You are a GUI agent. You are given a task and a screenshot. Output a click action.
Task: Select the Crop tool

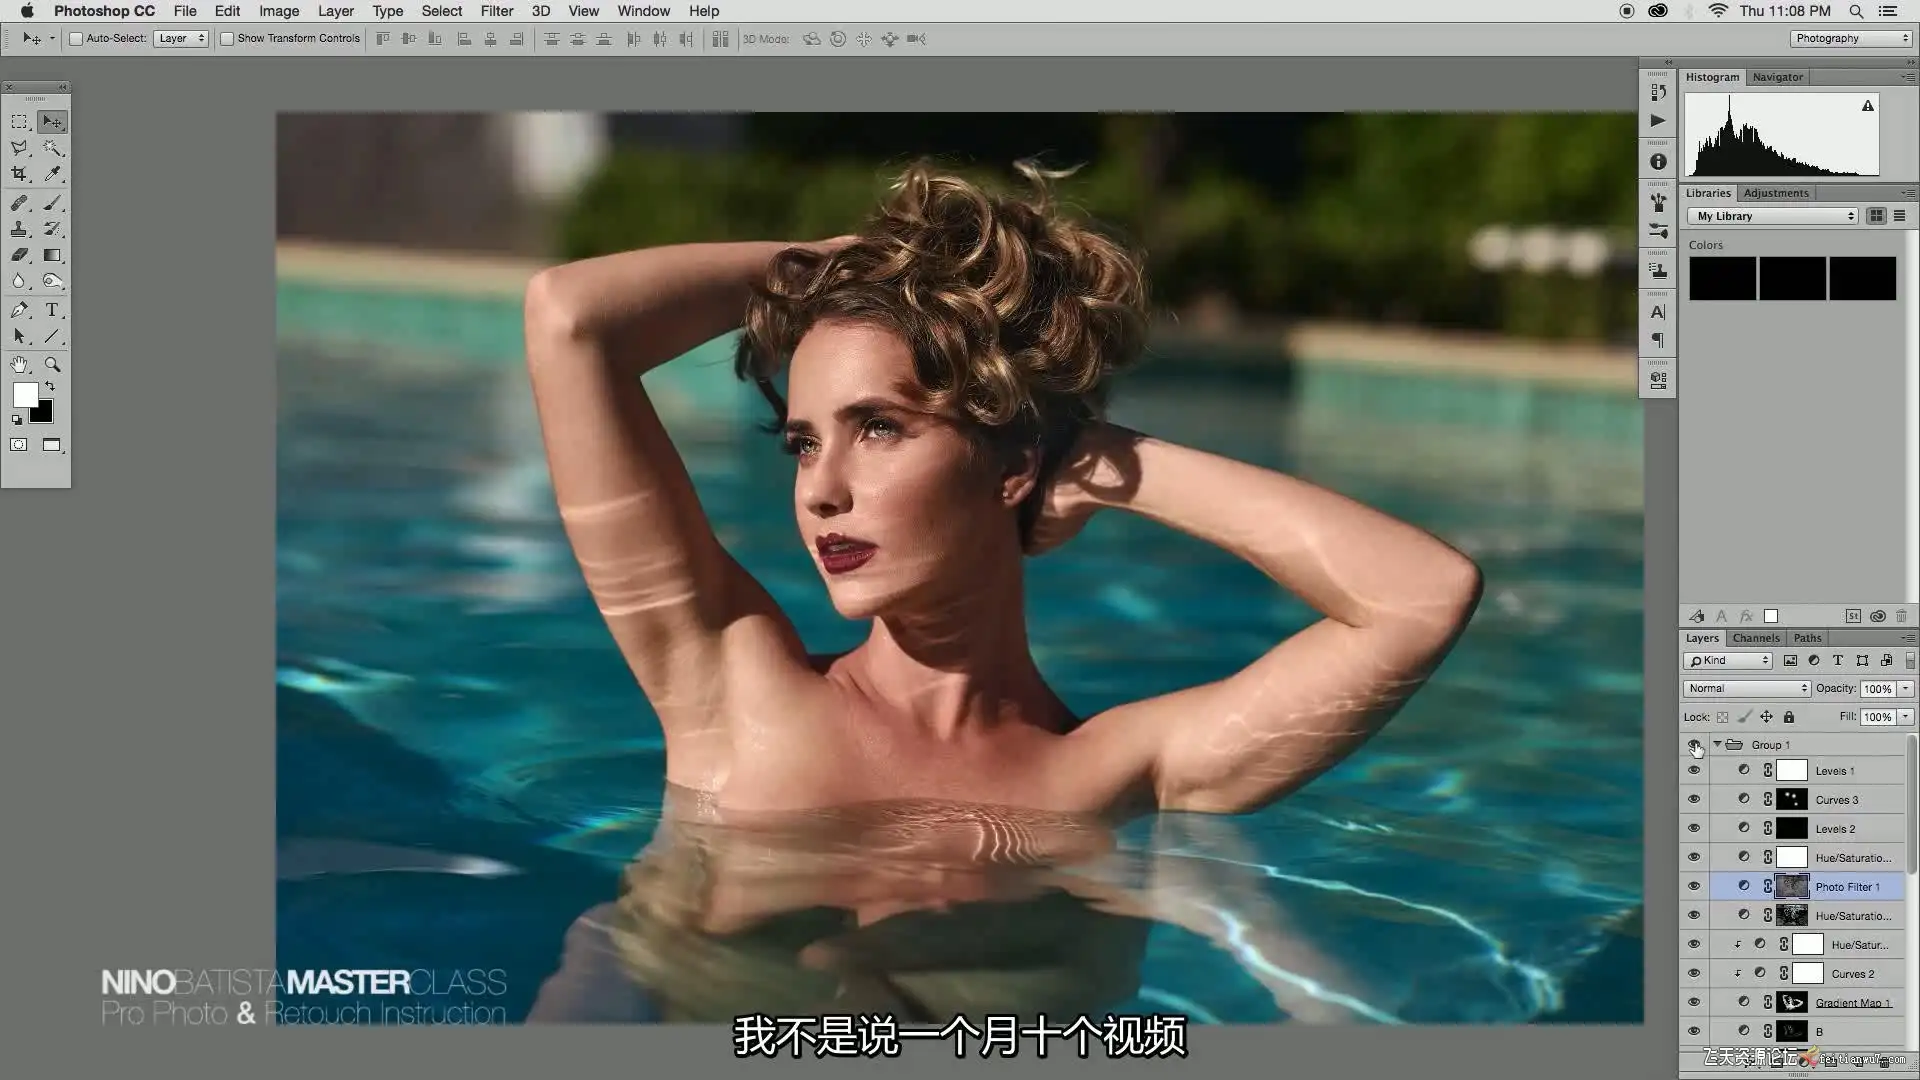19,174
